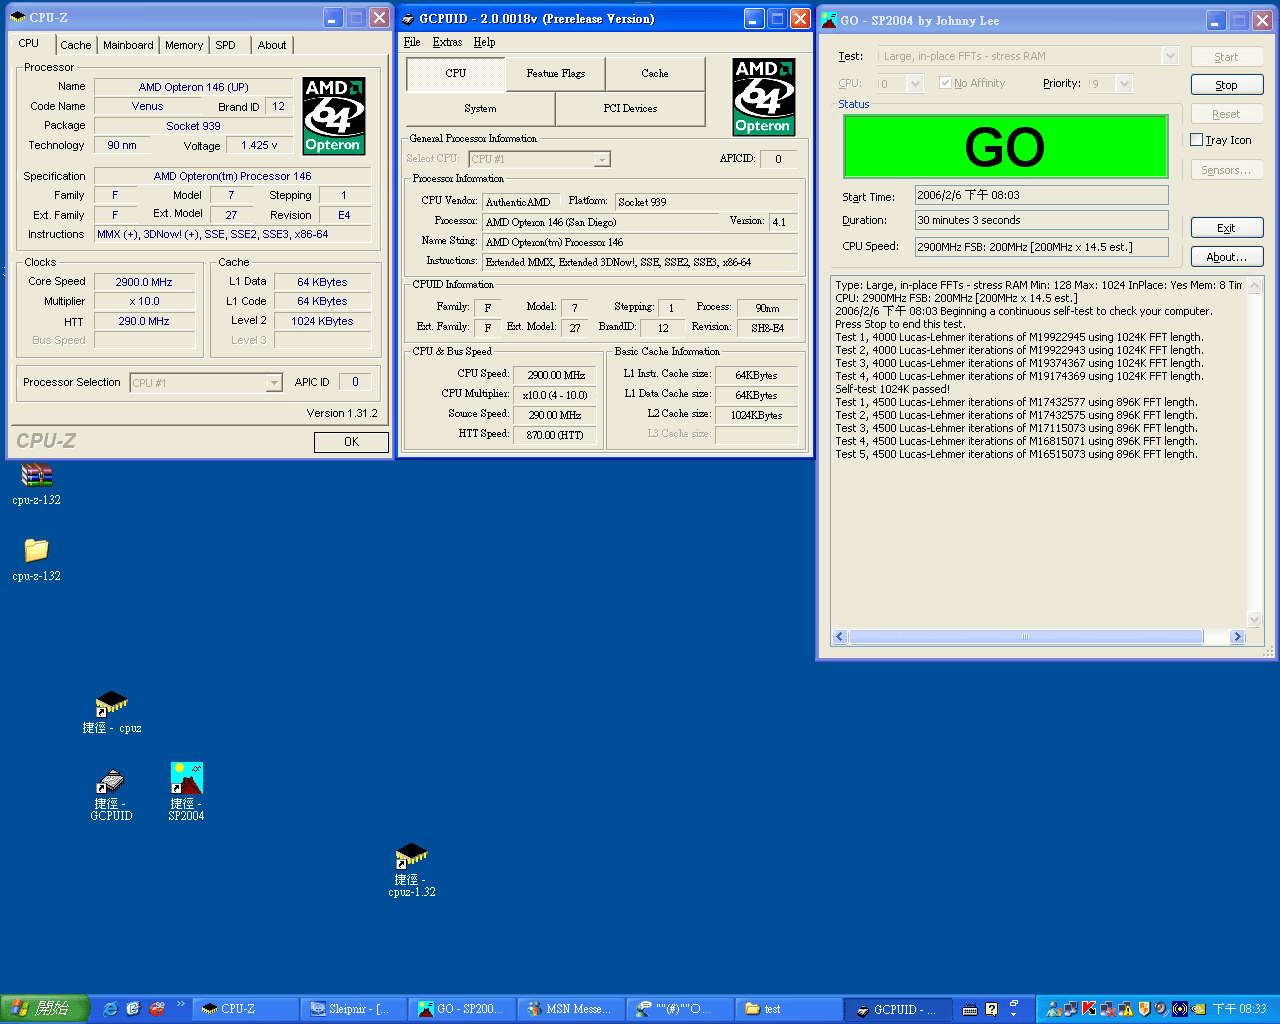Click the Duration field in SP2004
This screenshot has width=1280, height=1024.
1041,220
